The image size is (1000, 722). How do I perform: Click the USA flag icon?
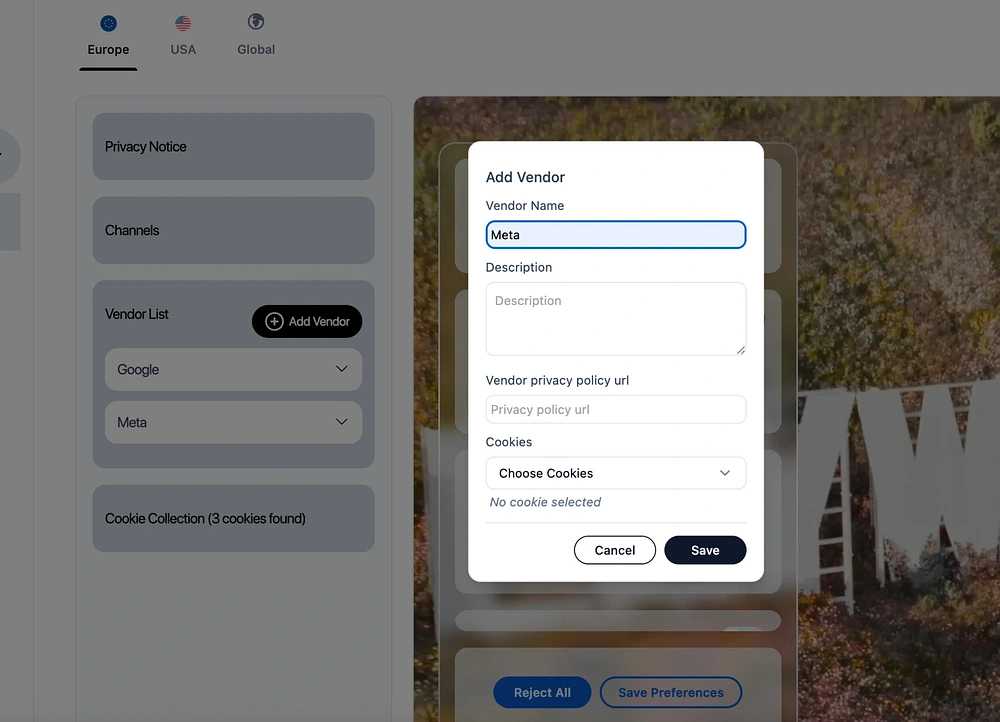[183, 24]
